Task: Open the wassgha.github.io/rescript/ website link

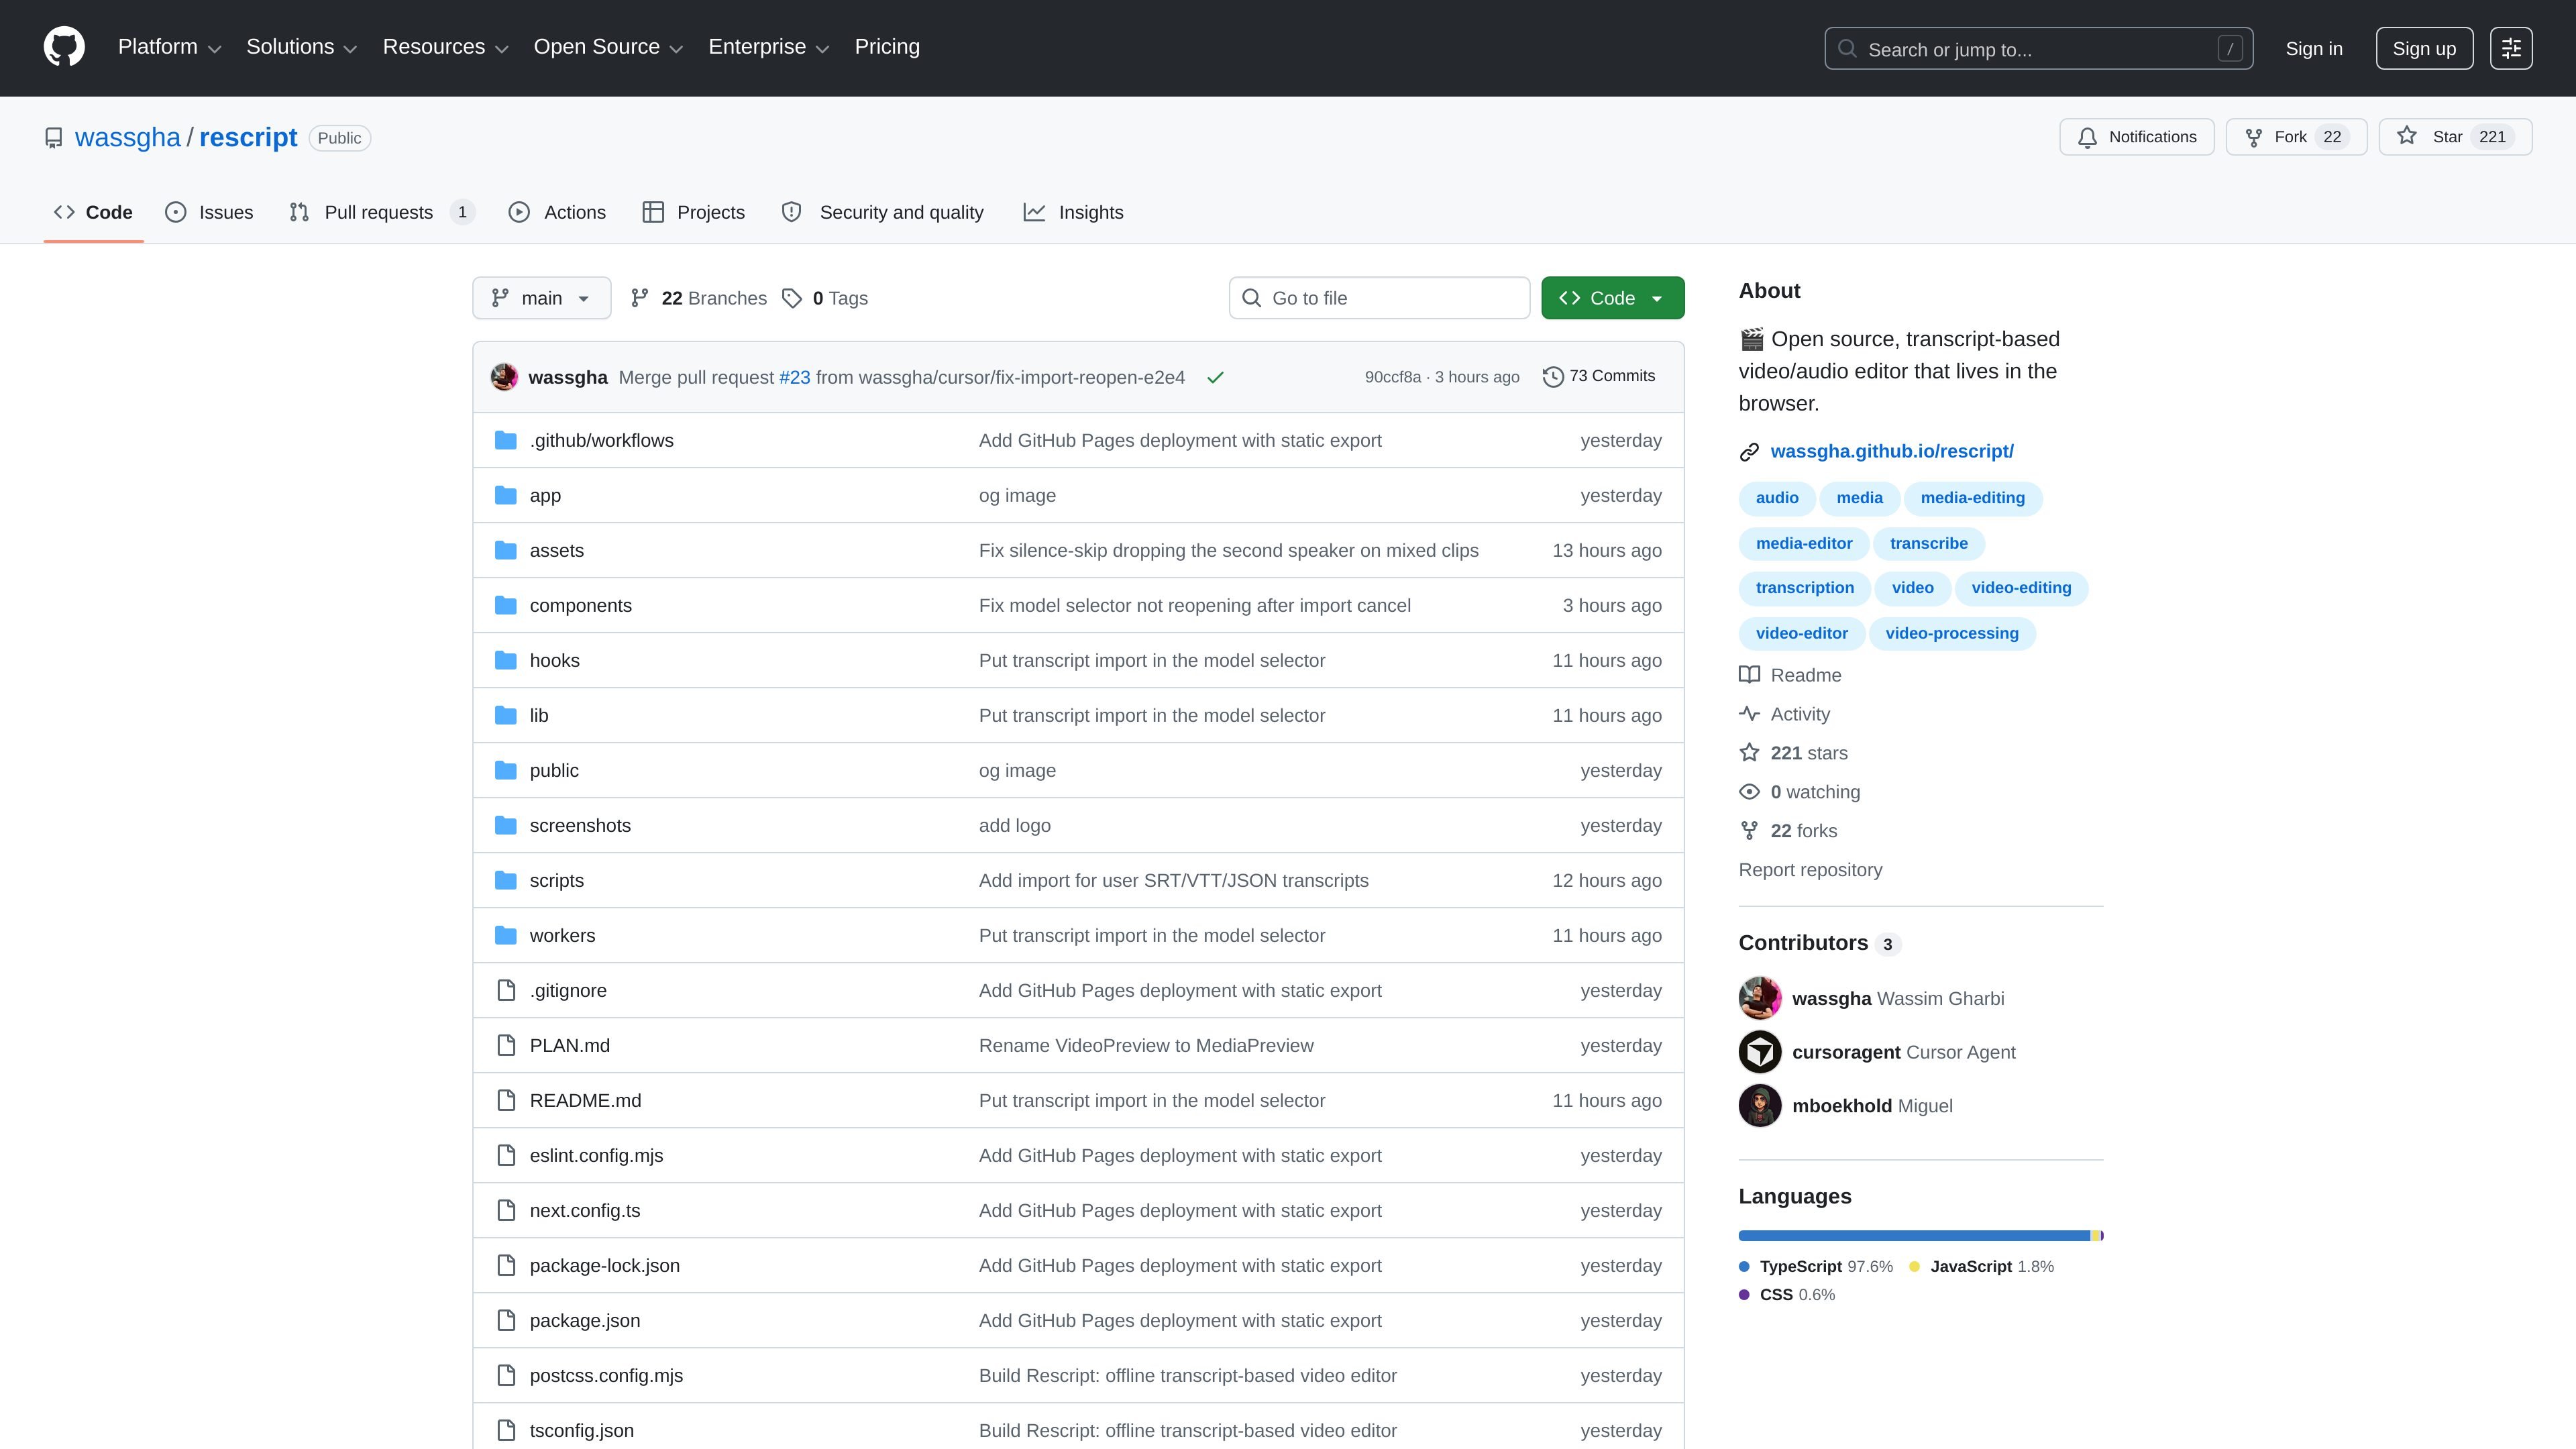Action: click(x=1892, y=452)
